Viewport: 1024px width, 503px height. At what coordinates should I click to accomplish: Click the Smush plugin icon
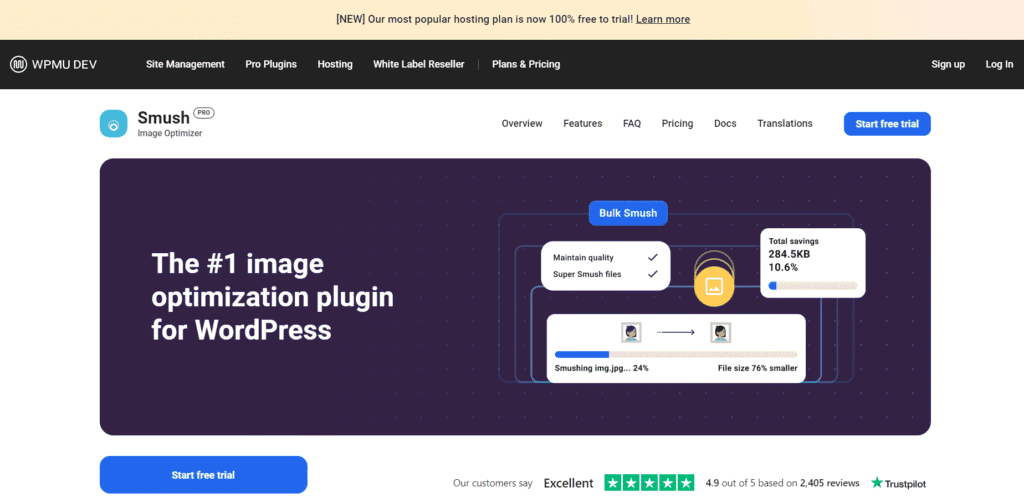pyautogui.click(x=114, y=123)
